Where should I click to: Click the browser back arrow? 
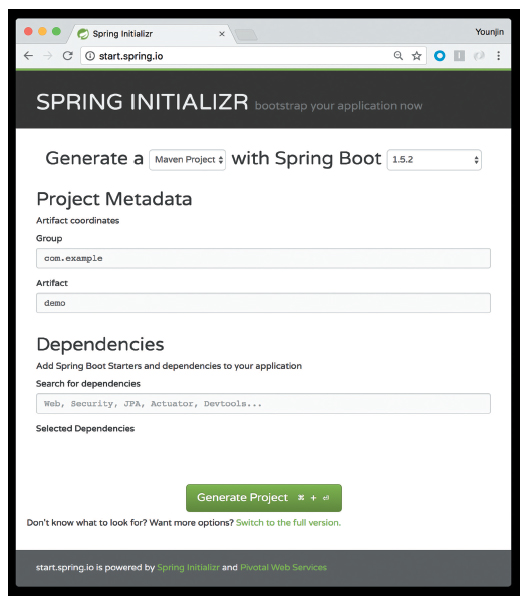(28, 56)
